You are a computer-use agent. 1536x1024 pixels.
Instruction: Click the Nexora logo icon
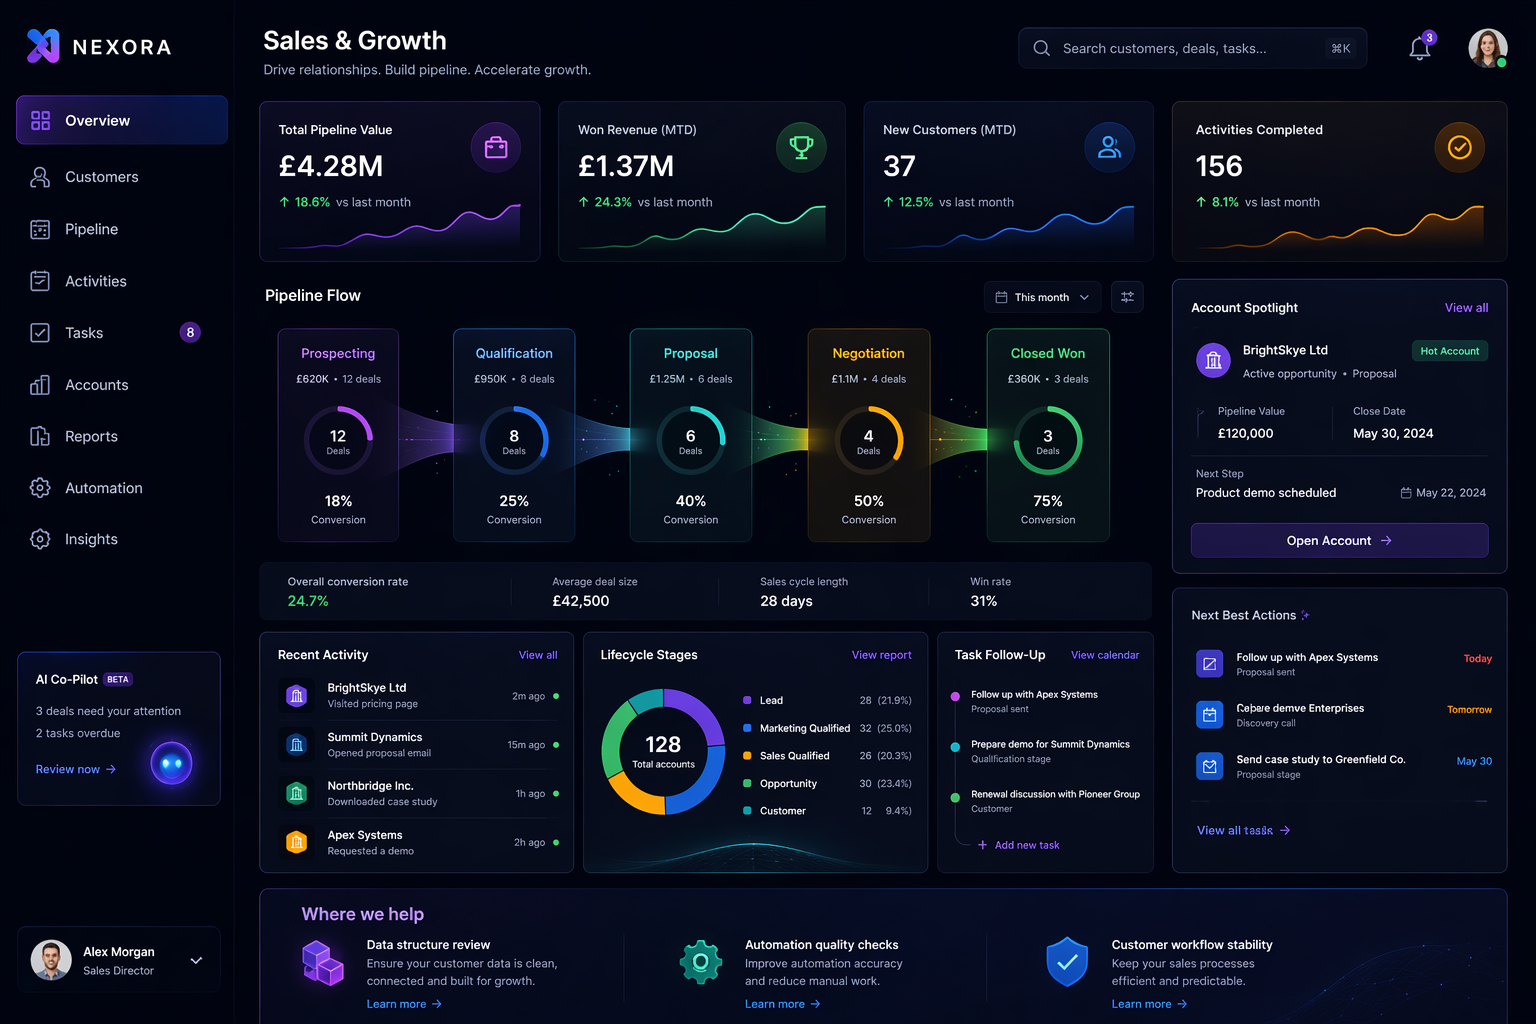pos(43,46)
